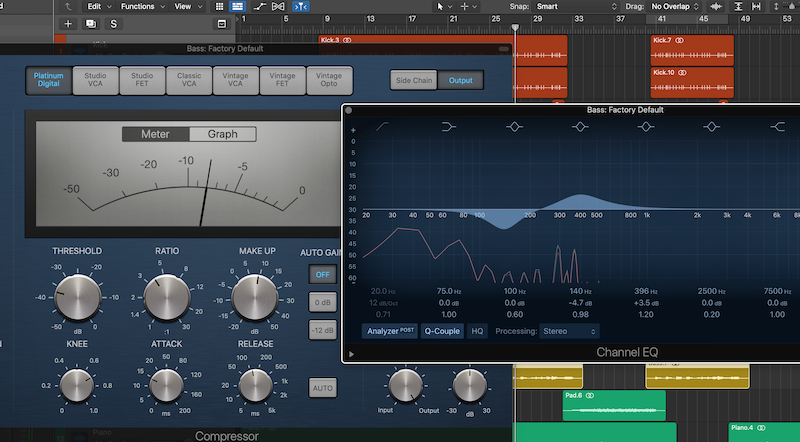Add a new track with plus button
Image resolution: width=800 pixels, height=442 pixels.
68,24
